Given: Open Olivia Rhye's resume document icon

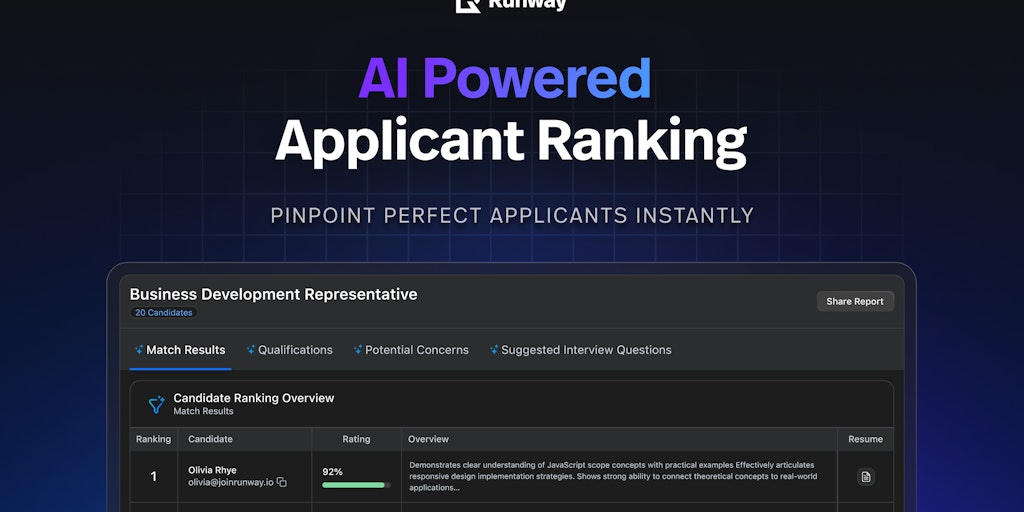Looking at the screenshot, I should click(x=866, y=477).
